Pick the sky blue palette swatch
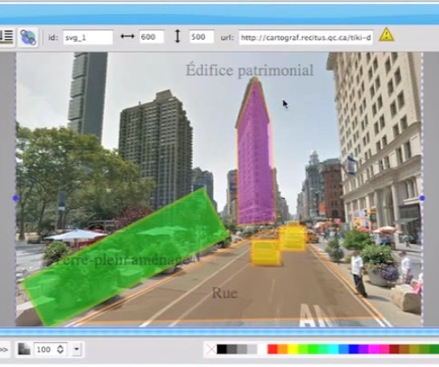439x367 pixels. click(x=344, y=349)
